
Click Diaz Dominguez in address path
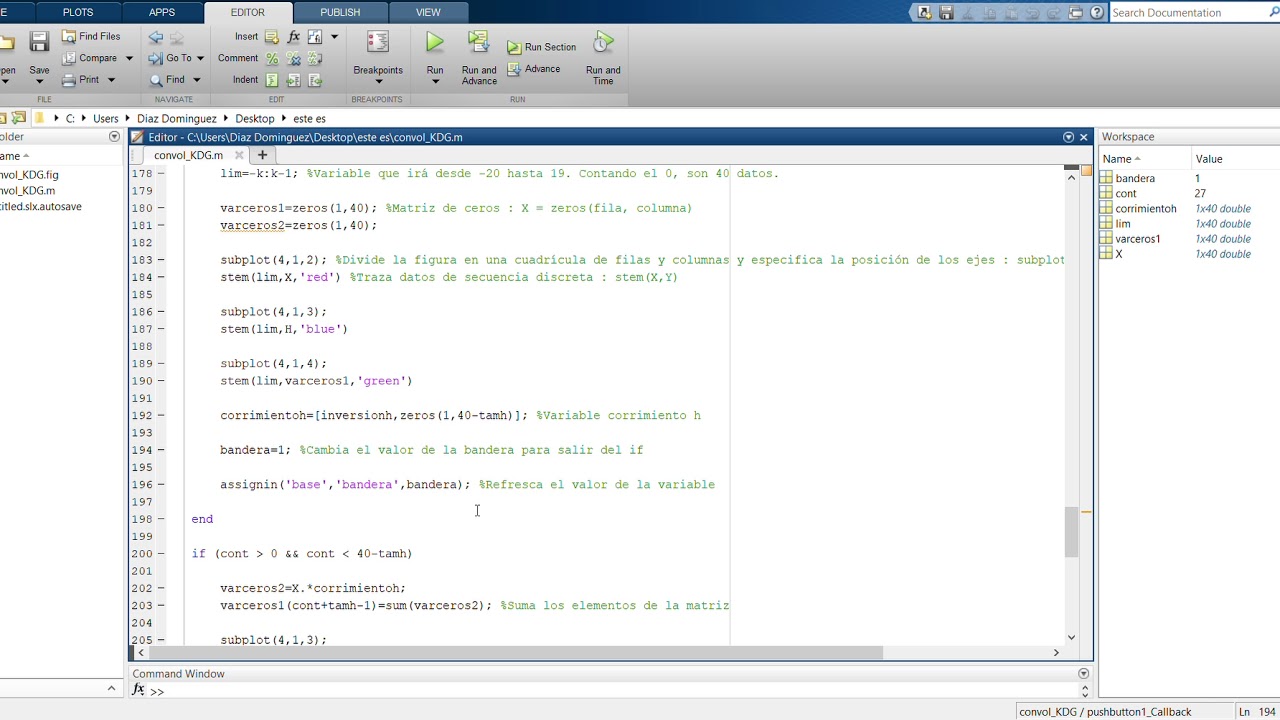coord(177,118)
